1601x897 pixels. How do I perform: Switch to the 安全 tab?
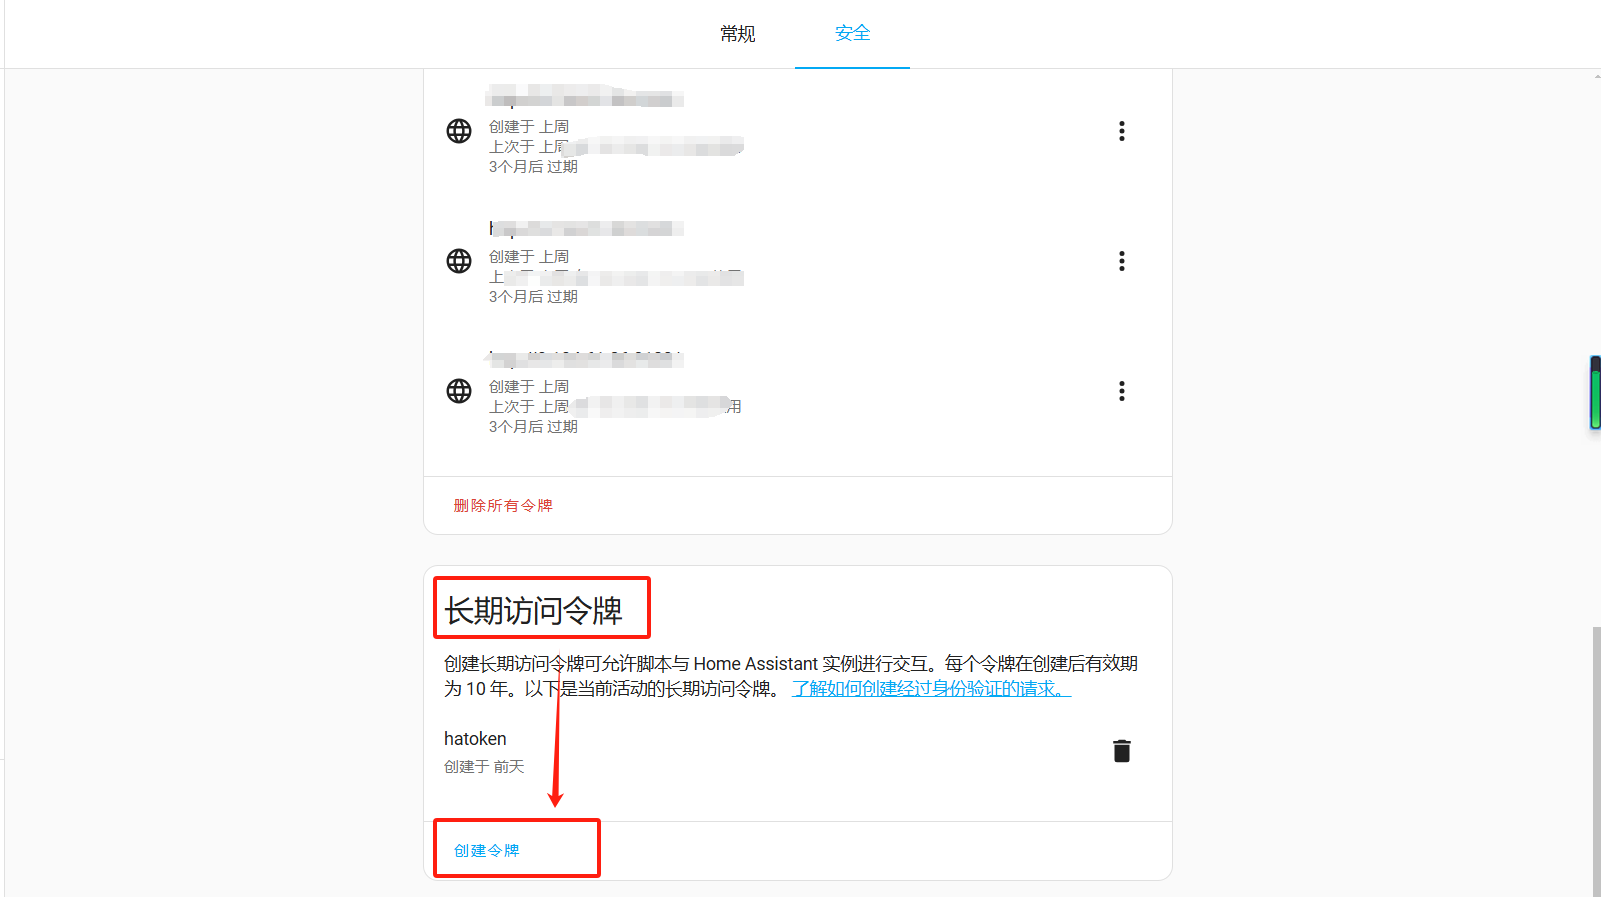tap(852, 34)
